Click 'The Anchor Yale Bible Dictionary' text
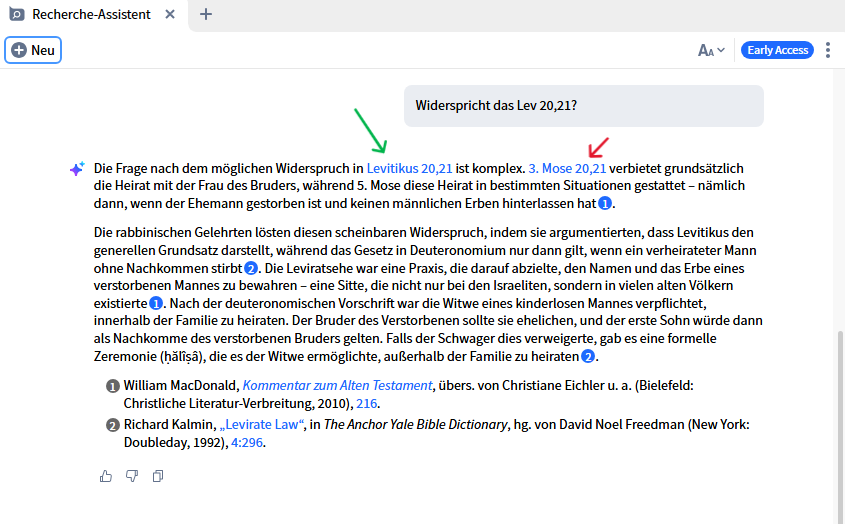The image size is (845, 524). pyautogui.click(x=415, y=424)
